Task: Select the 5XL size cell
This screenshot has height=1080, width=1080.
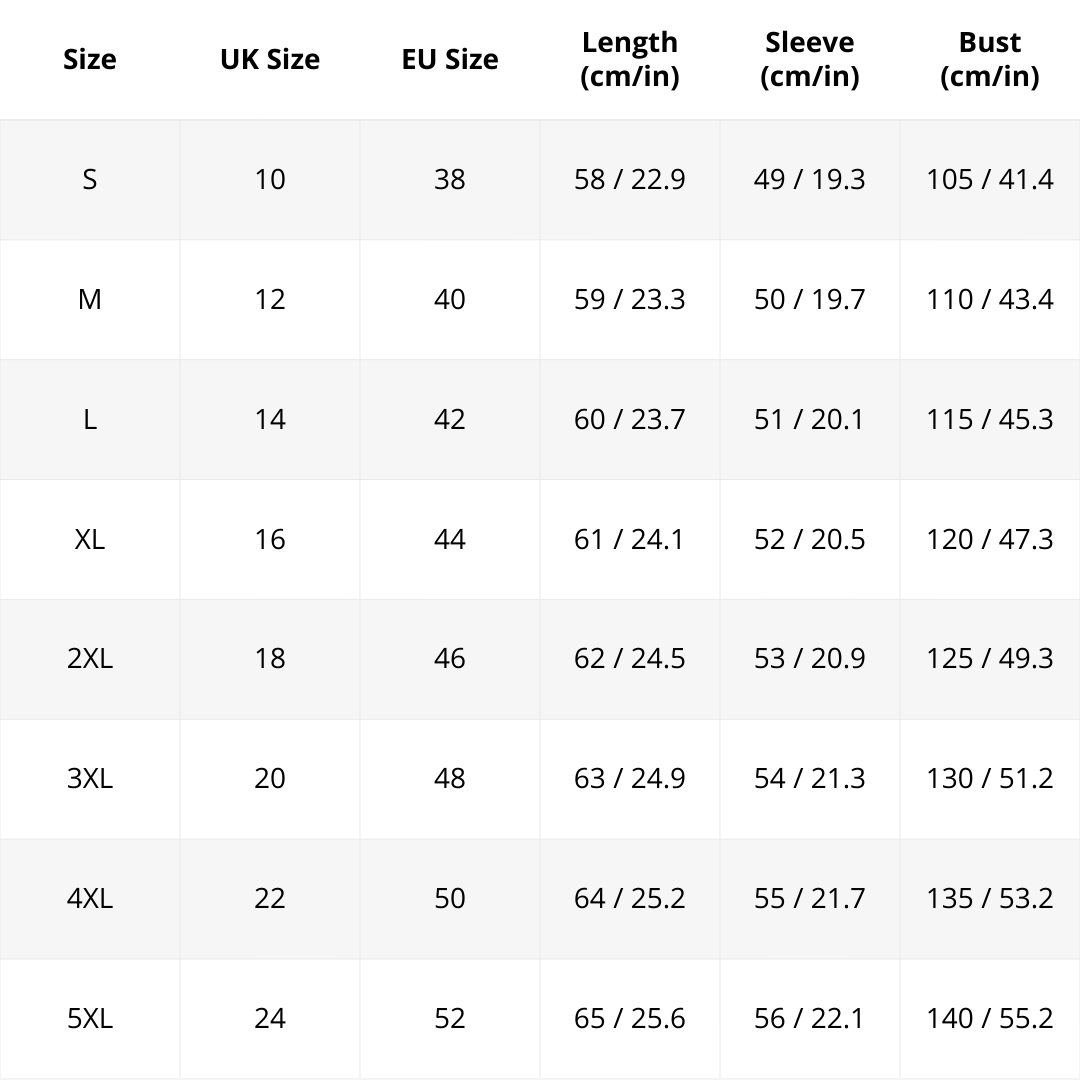Action: 90,1018
